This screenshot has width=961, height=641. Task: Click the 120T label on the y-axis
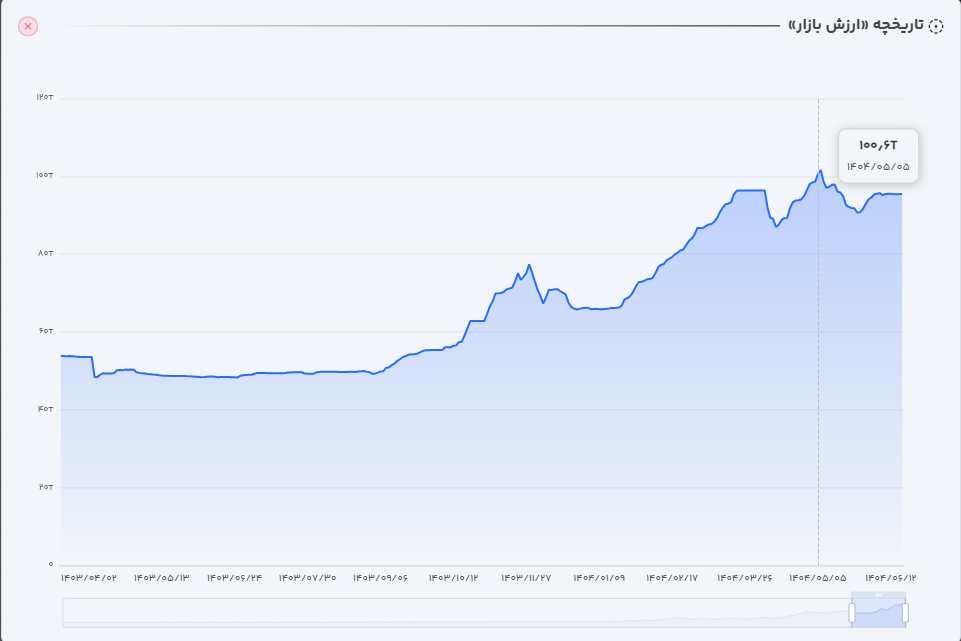[x=44, y=97]
